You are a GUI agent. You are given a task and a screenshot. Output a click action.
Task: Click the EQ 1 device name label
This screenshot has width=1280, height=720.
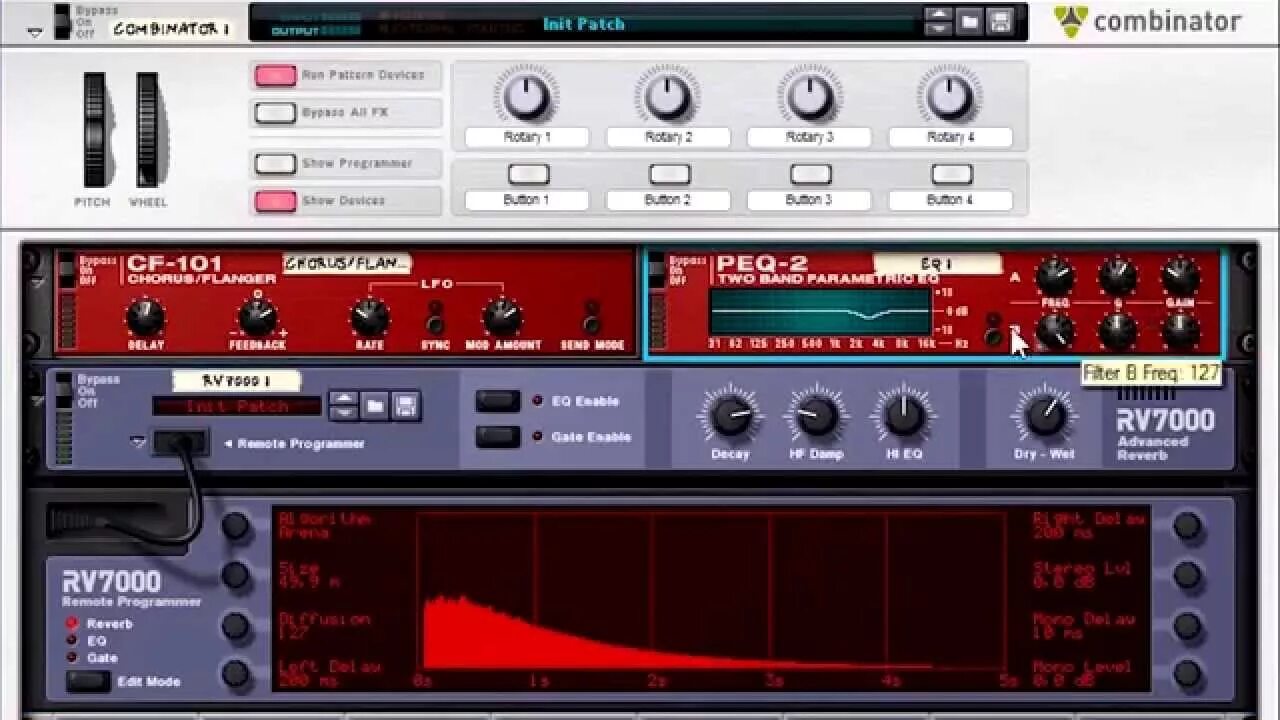(937, 265)
